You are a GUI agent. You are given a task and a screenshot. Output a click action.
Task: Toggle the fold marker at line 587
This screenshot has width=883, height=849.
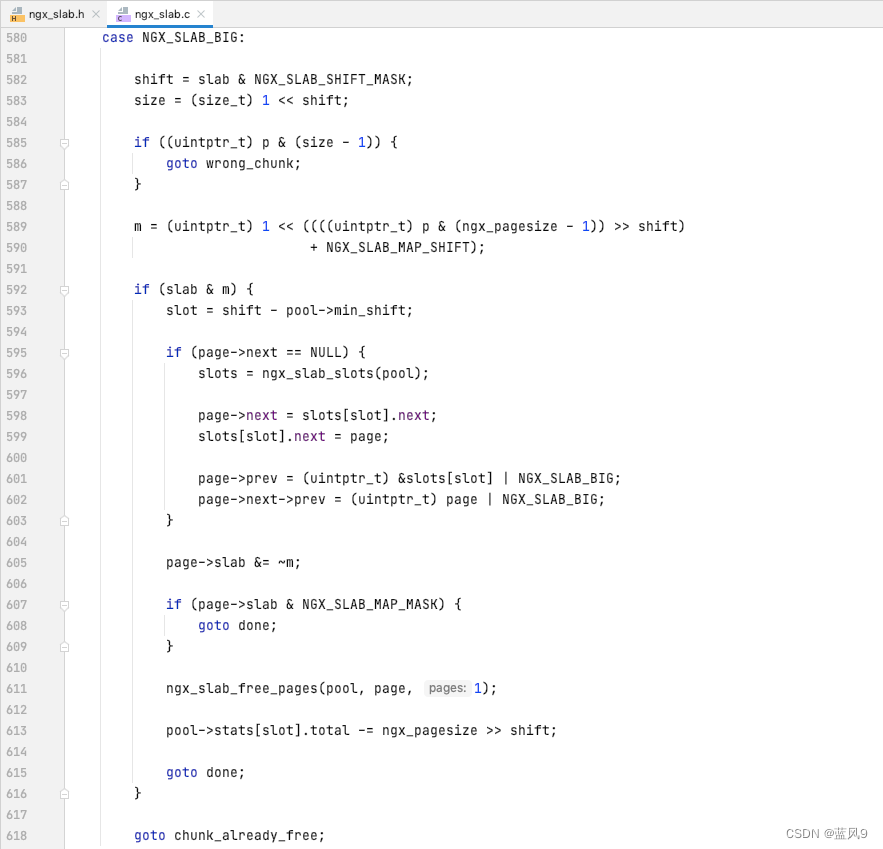(64, 184)
